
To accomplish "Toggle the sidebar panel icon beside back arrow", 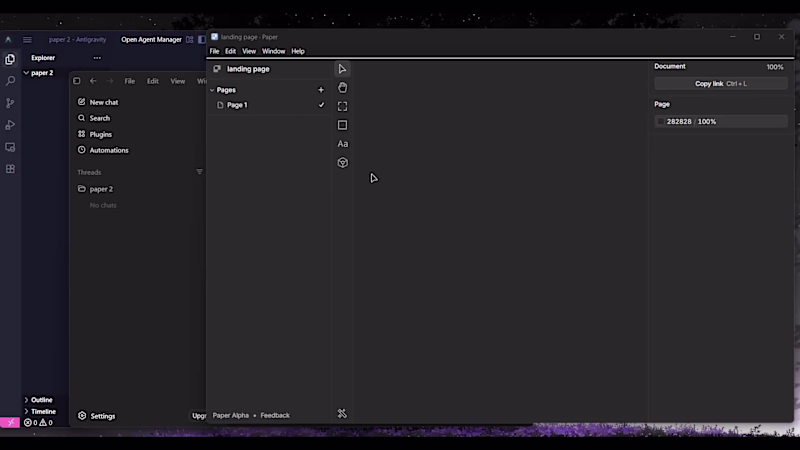I will (x=77, y=81).
